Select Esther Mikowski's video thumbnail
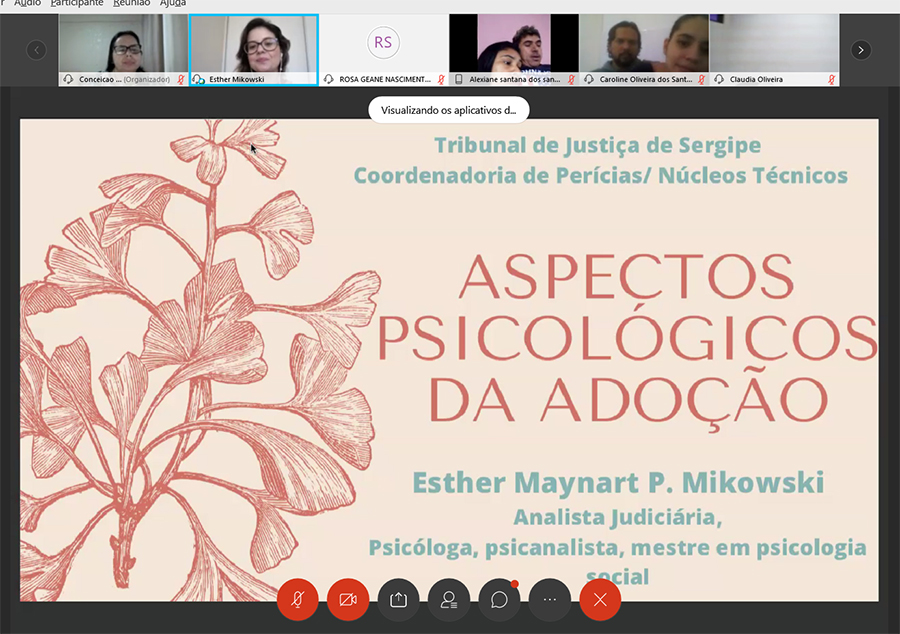This screenshot has height=634, width=900. (254, 43)
